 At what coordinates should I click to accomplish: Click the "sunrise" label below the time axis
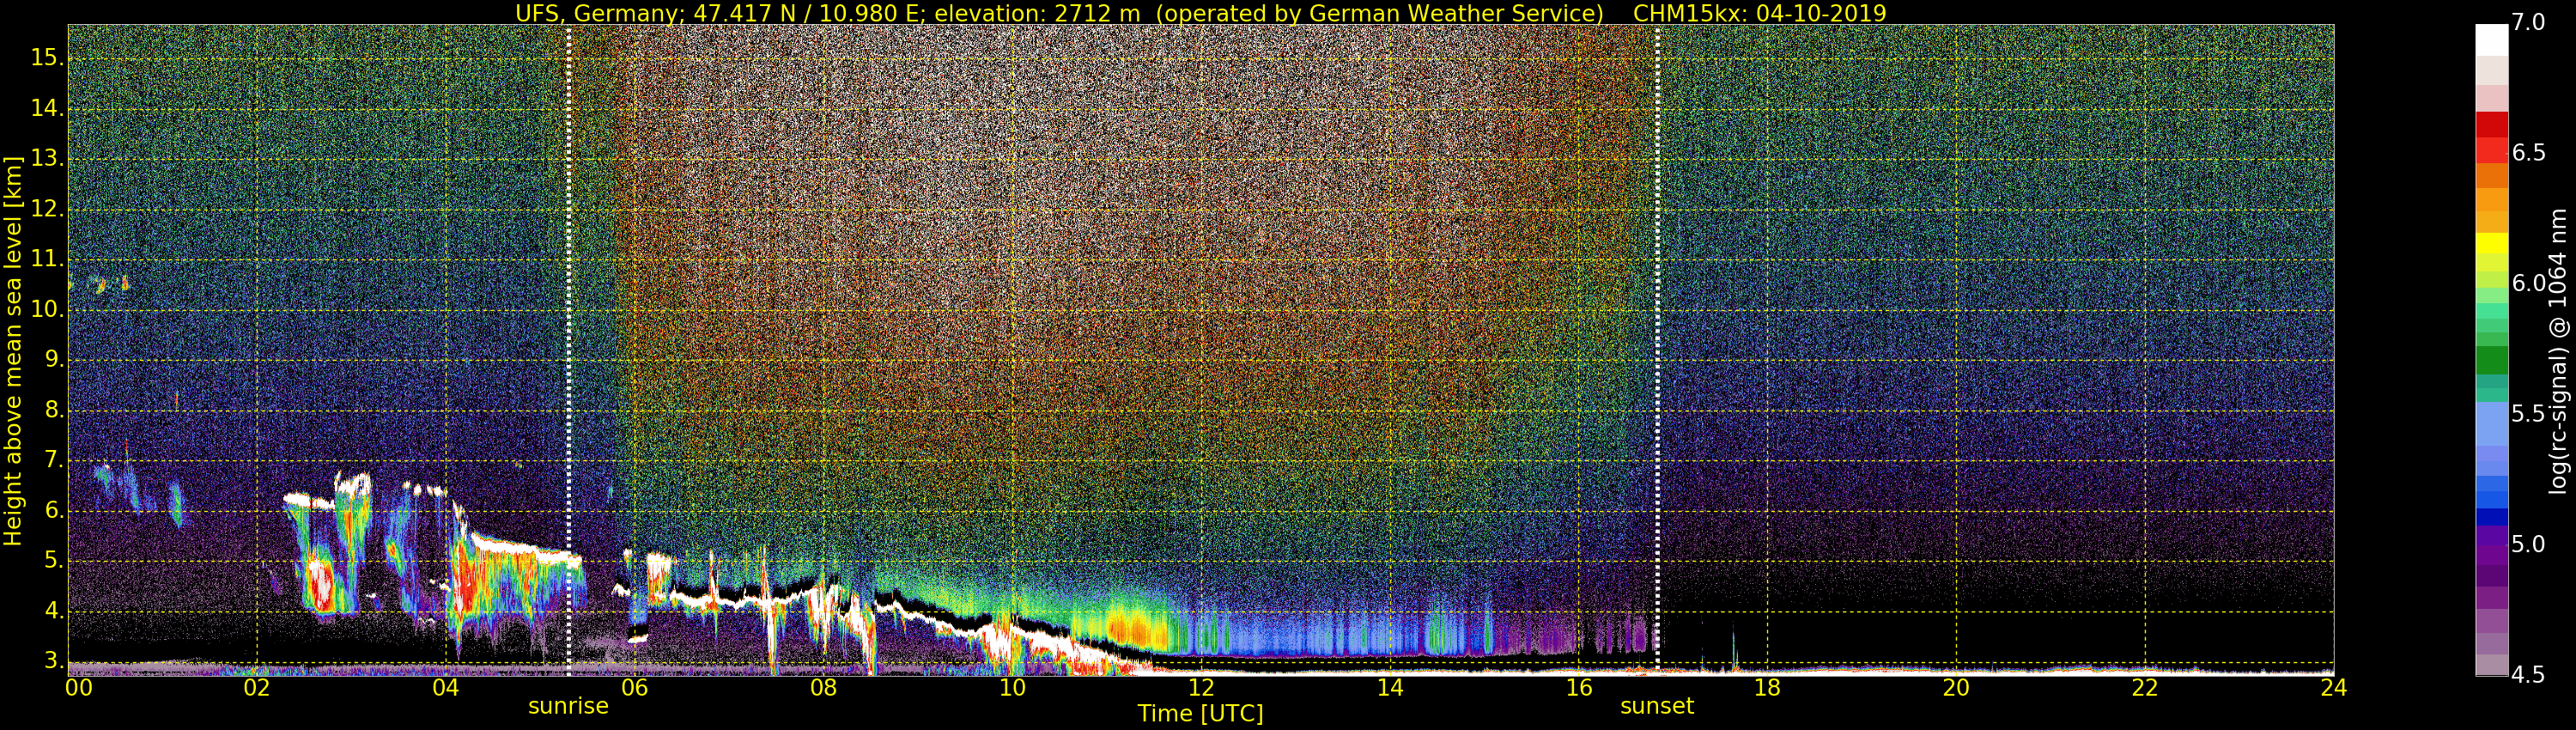[x=568, y=706]
